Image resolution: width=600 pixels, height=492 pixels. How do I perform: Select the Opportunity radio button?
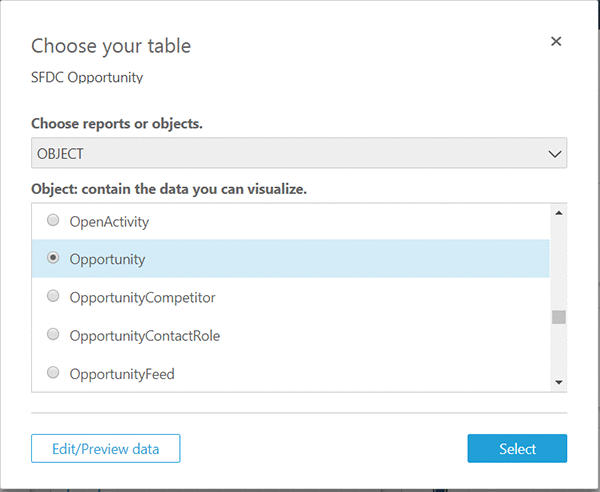click(53, 258)
